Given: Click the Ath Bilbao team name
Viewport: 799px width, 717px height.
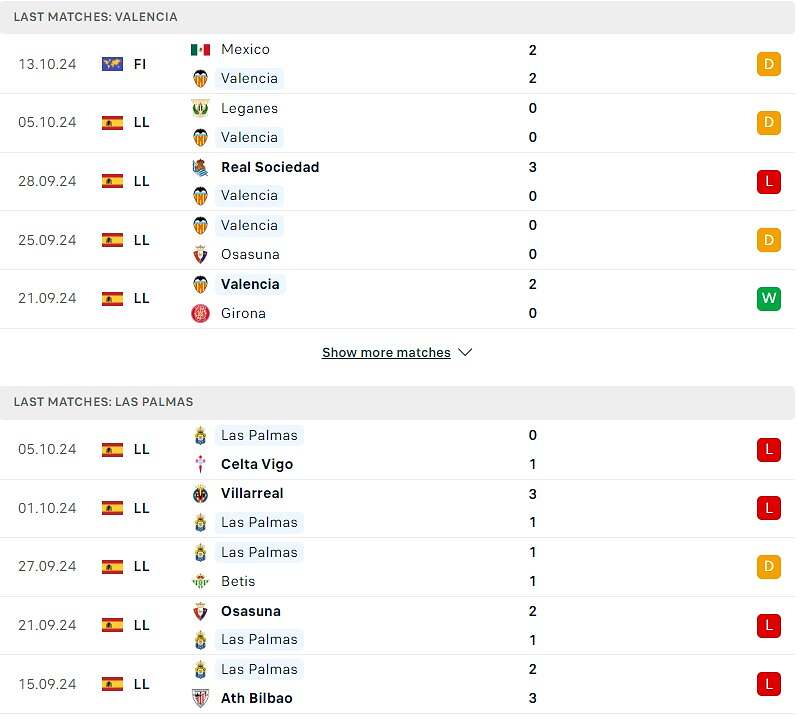Looking at the screenshot, I should tap(257, 698).
